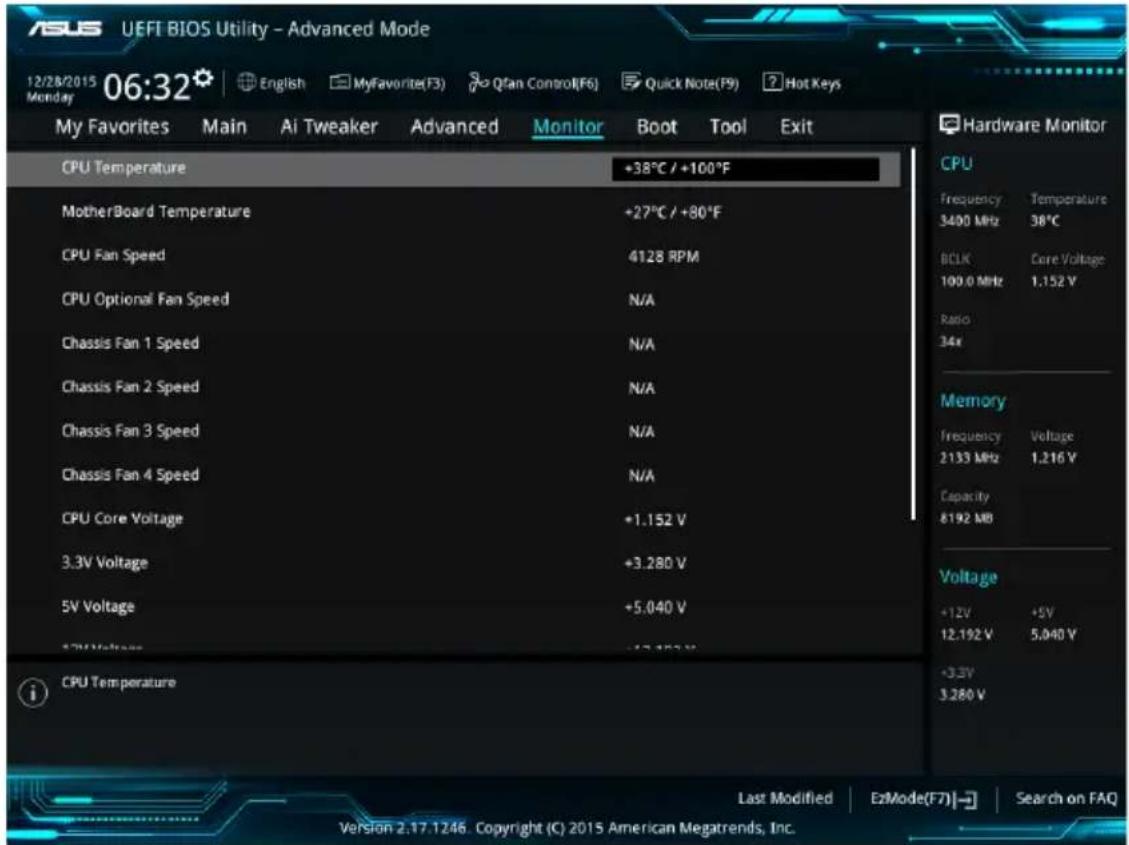1129x845 pixels.
Task: Open the Tool tab
Action: click(x=728, y=127)
